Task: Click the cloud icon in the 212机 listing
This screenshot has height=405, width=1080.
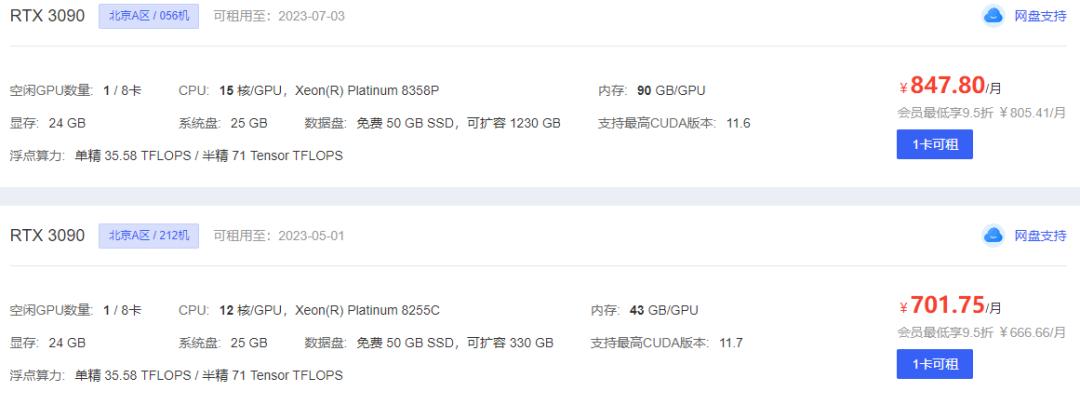Action: coord(993,235)
